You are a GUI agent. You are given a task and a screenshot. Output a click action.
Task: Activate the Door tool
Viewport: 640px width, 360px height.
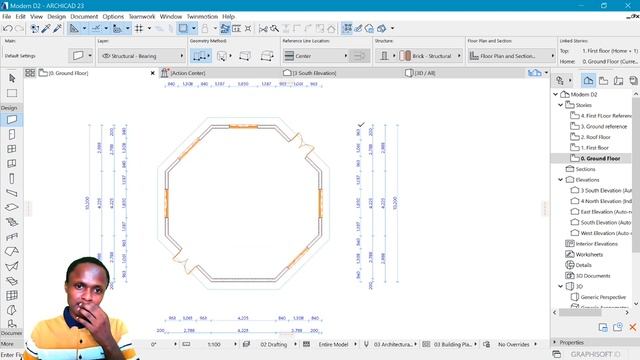click(x=12, y=134)
